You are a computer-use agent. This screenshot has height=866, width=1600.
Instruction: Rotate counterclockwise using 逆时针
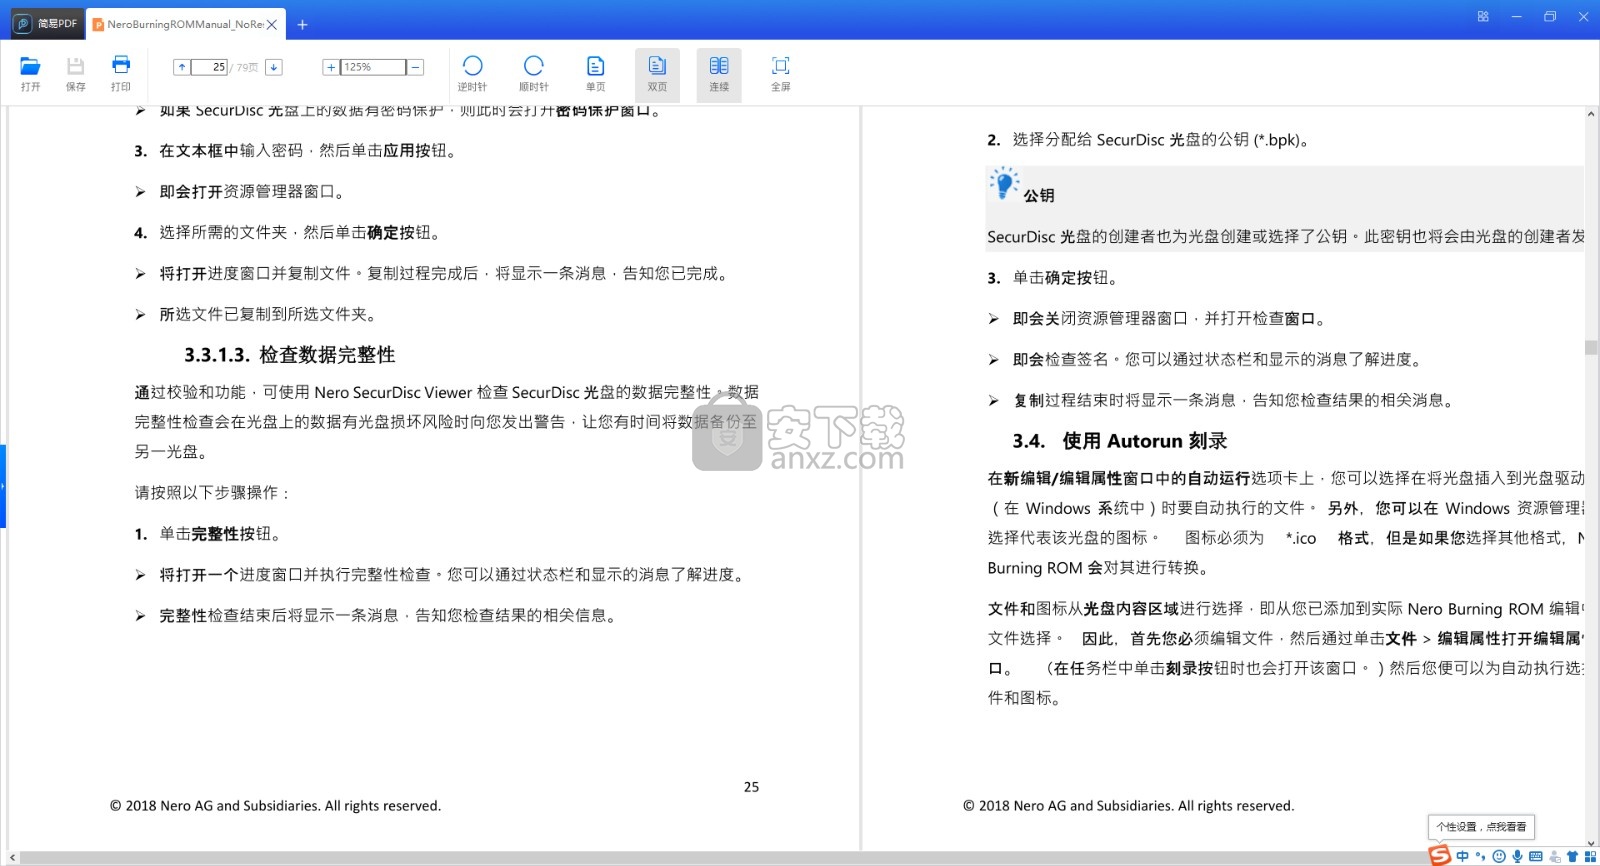pos(472,74)
